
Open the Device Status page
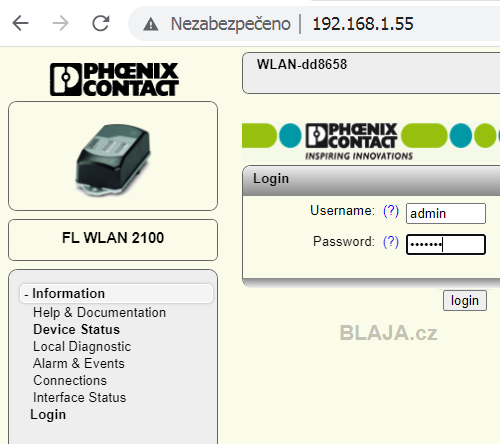pos(76,329)
